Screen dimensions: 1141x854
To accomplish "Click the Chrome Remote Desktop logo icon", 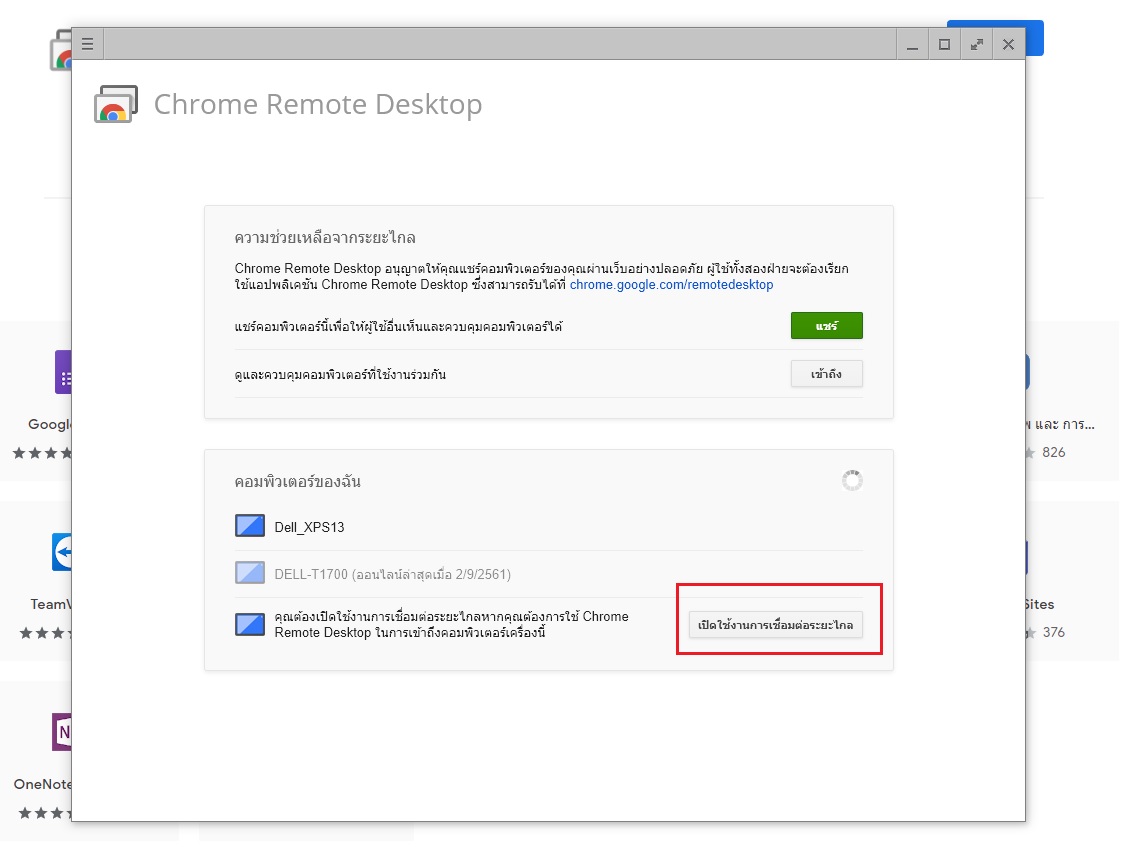I will coord(116,104).
